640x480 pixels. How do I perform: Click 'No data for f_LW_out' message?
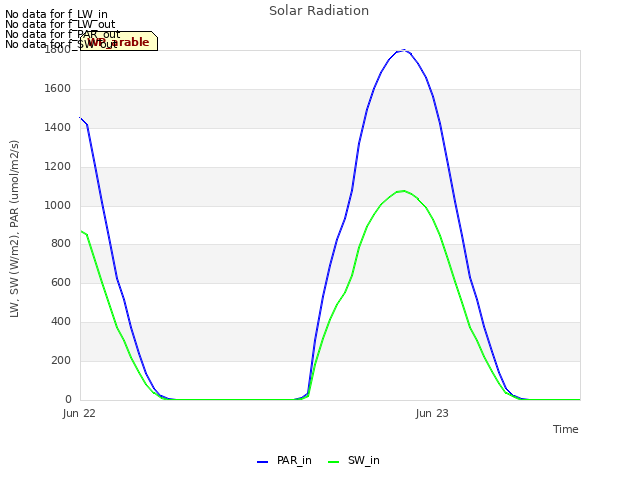coord(60,24)
